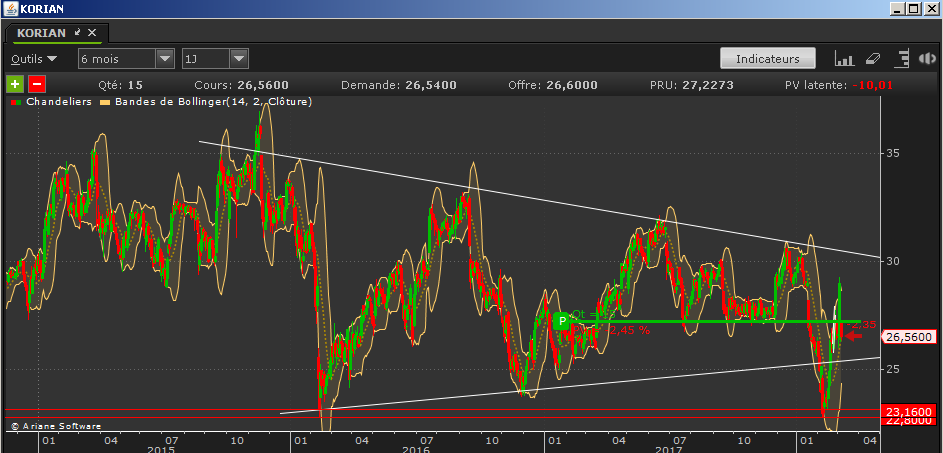Screen dimensions: 943x453
Task: Click the green plus buy button
Action: (15, 85)
